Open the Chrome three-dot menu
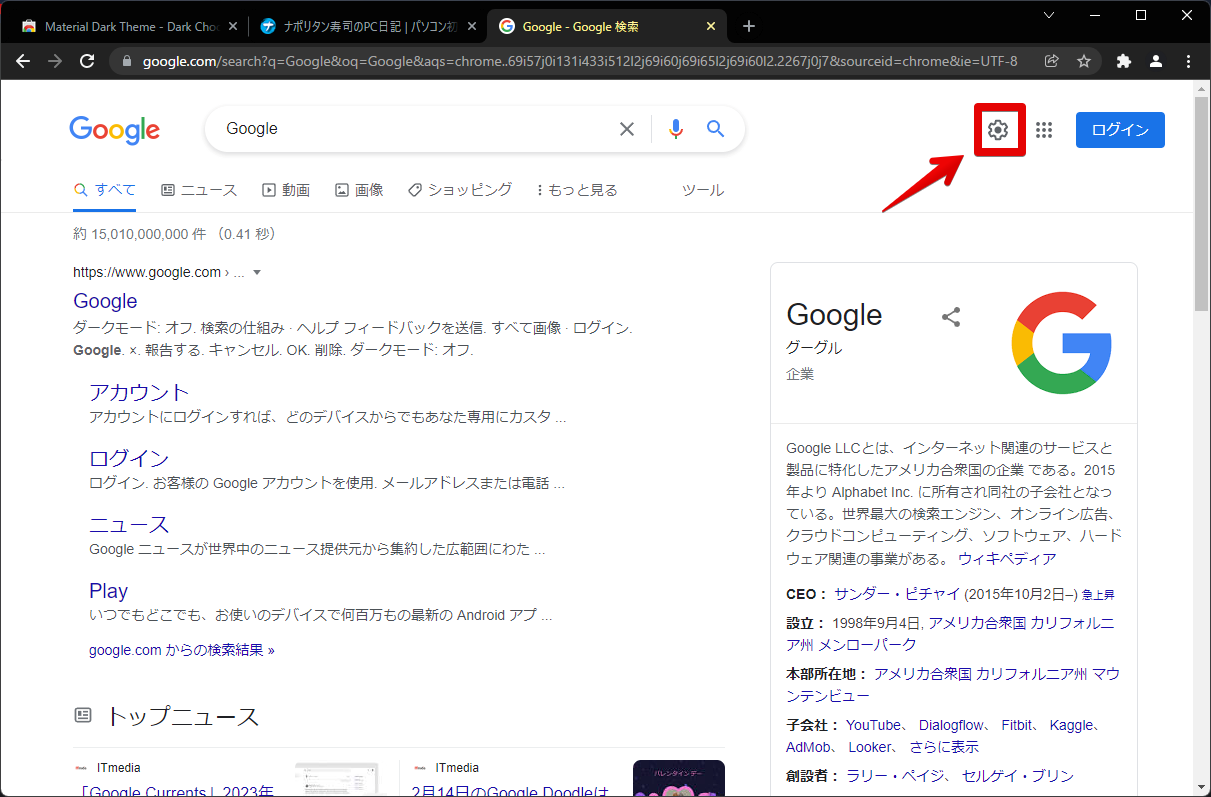The width and height of the screenshot is (1211, 797). [1188, 61]
